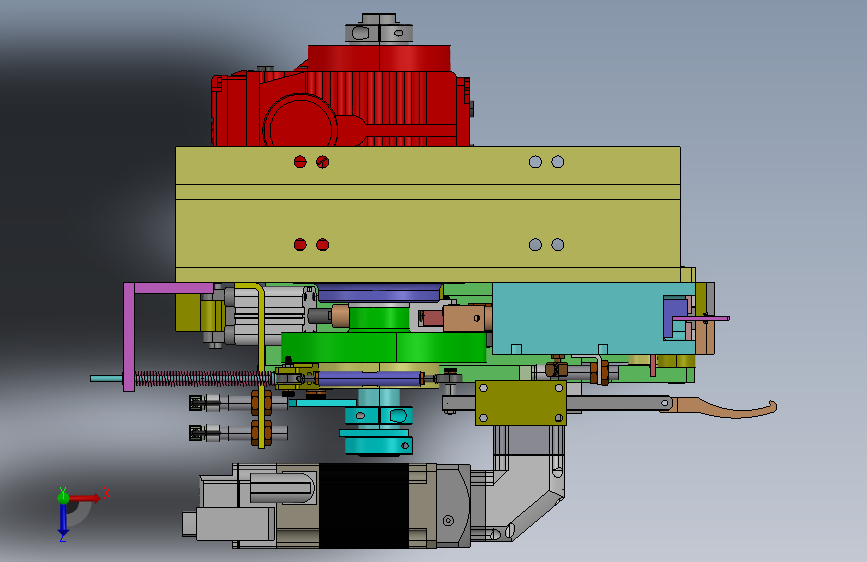This screenshot has height=562, width=867.
Task: Select the large green pulley disc
Action: click(x=384, y=347)
